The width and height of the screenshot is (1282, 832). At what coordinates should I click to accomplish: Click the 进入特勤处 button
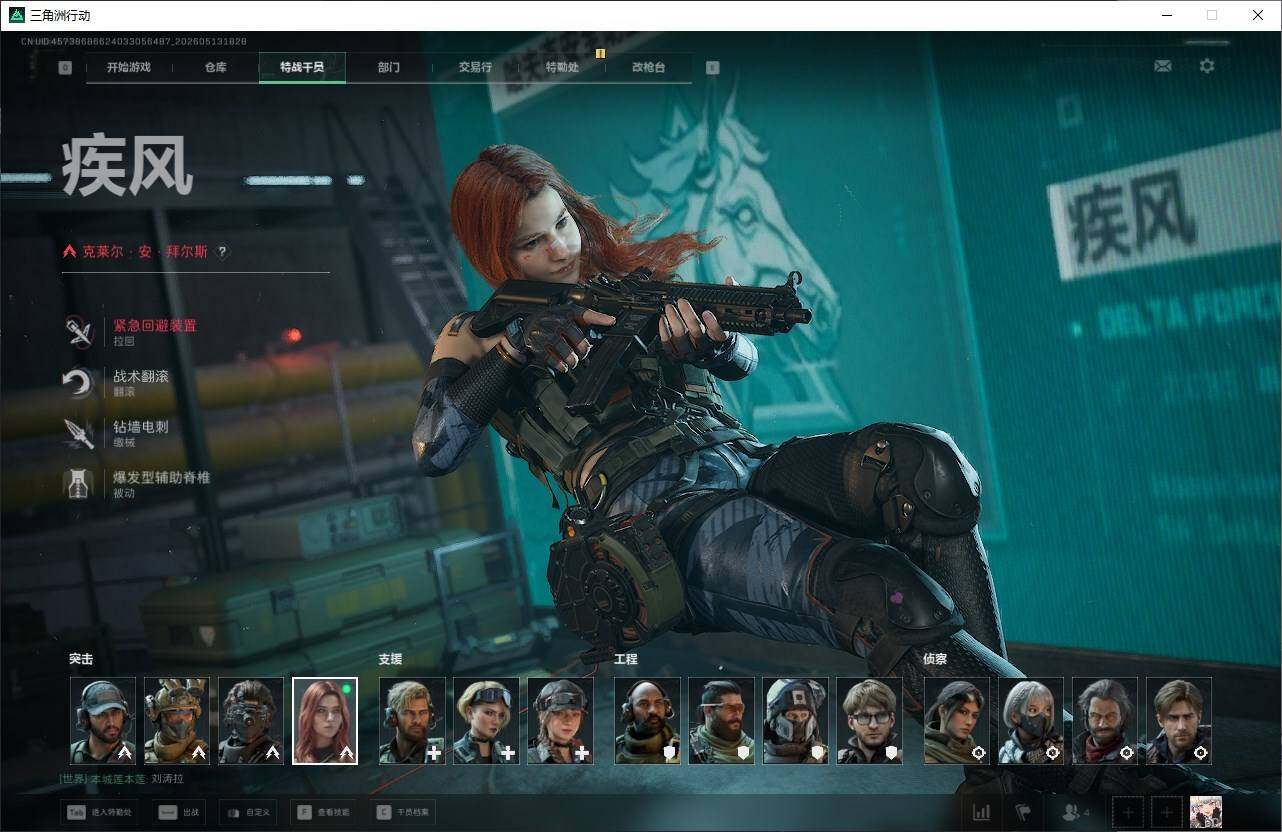pyautogui.click(x=98, y=812)
